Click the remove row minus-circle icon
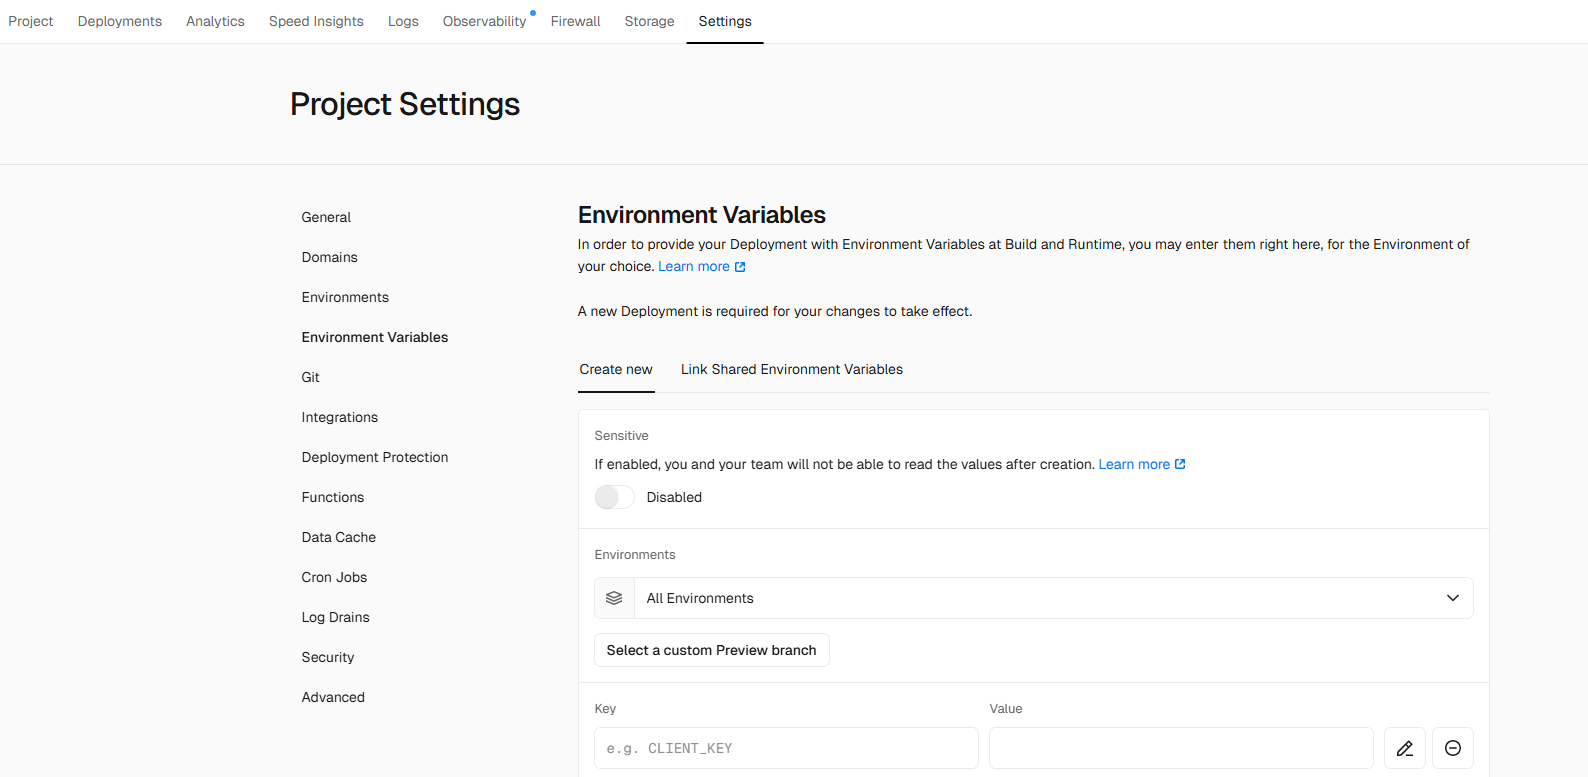 click(1453, 748)
